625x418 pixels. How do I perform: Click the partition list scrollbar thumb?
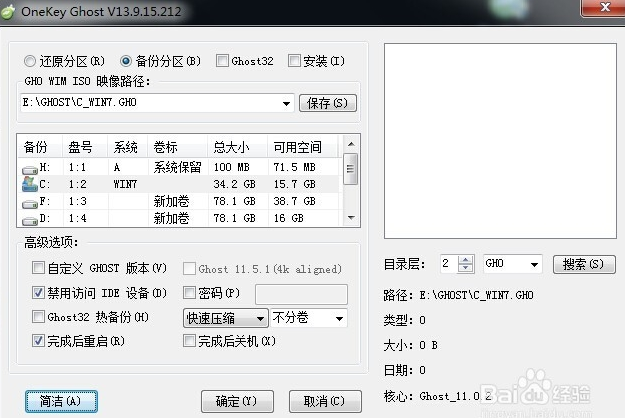tap(351, 169)
